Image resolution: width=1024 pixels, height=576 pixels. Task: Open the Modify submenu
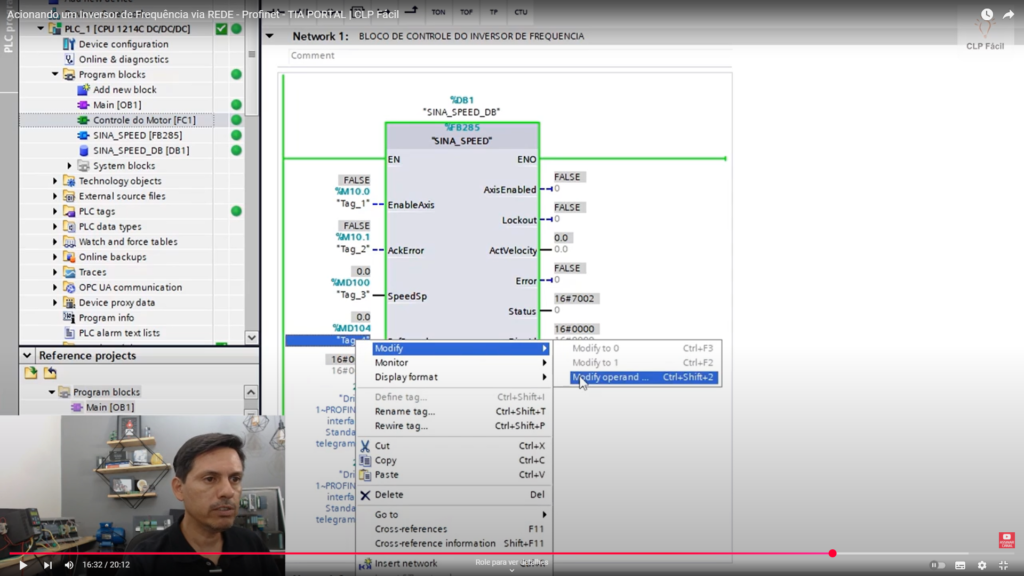[x=460, y=348]
